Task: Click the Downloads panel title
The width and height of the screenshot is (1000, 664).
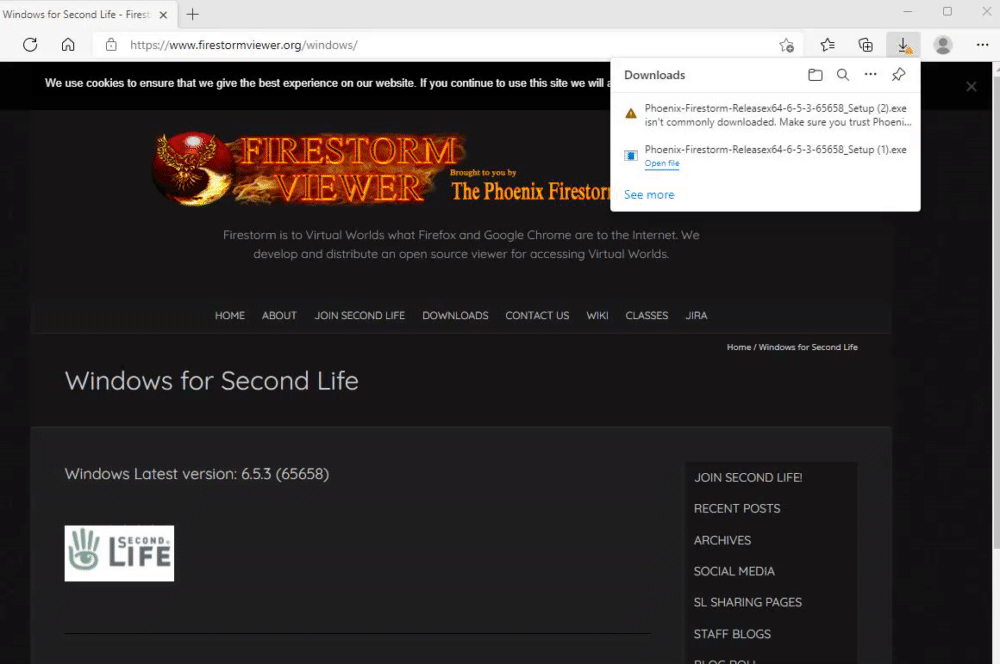Action: (x=654, y=75)
